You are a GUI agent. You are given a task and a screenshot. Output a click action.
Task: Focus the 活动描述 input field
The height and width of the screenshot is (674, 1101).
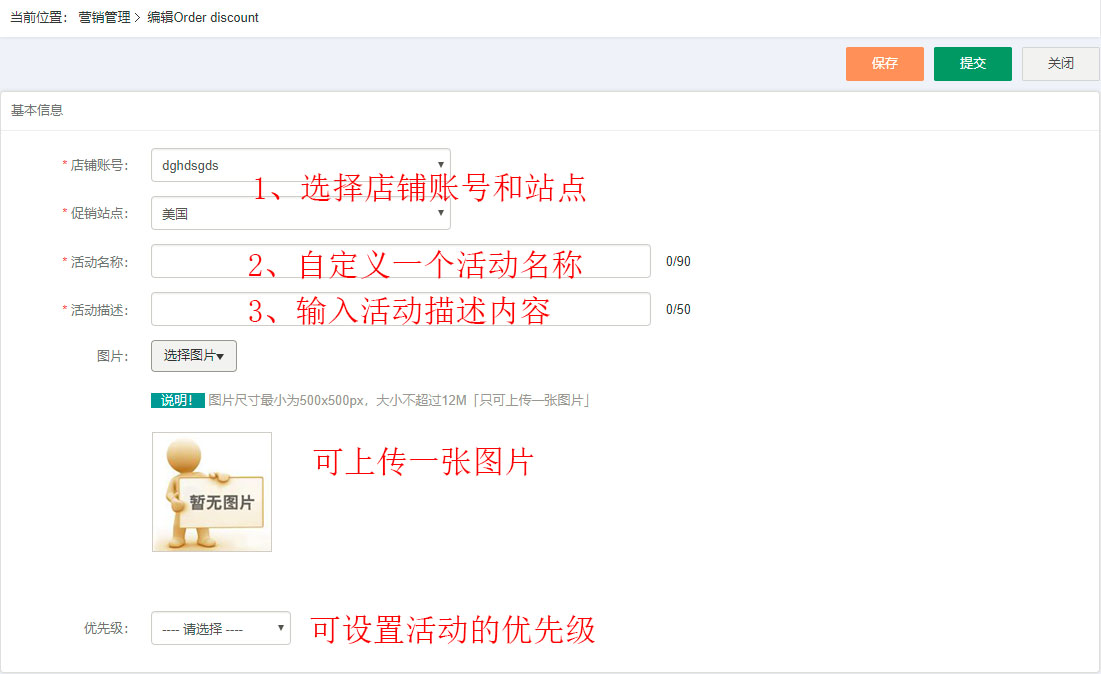401,309
